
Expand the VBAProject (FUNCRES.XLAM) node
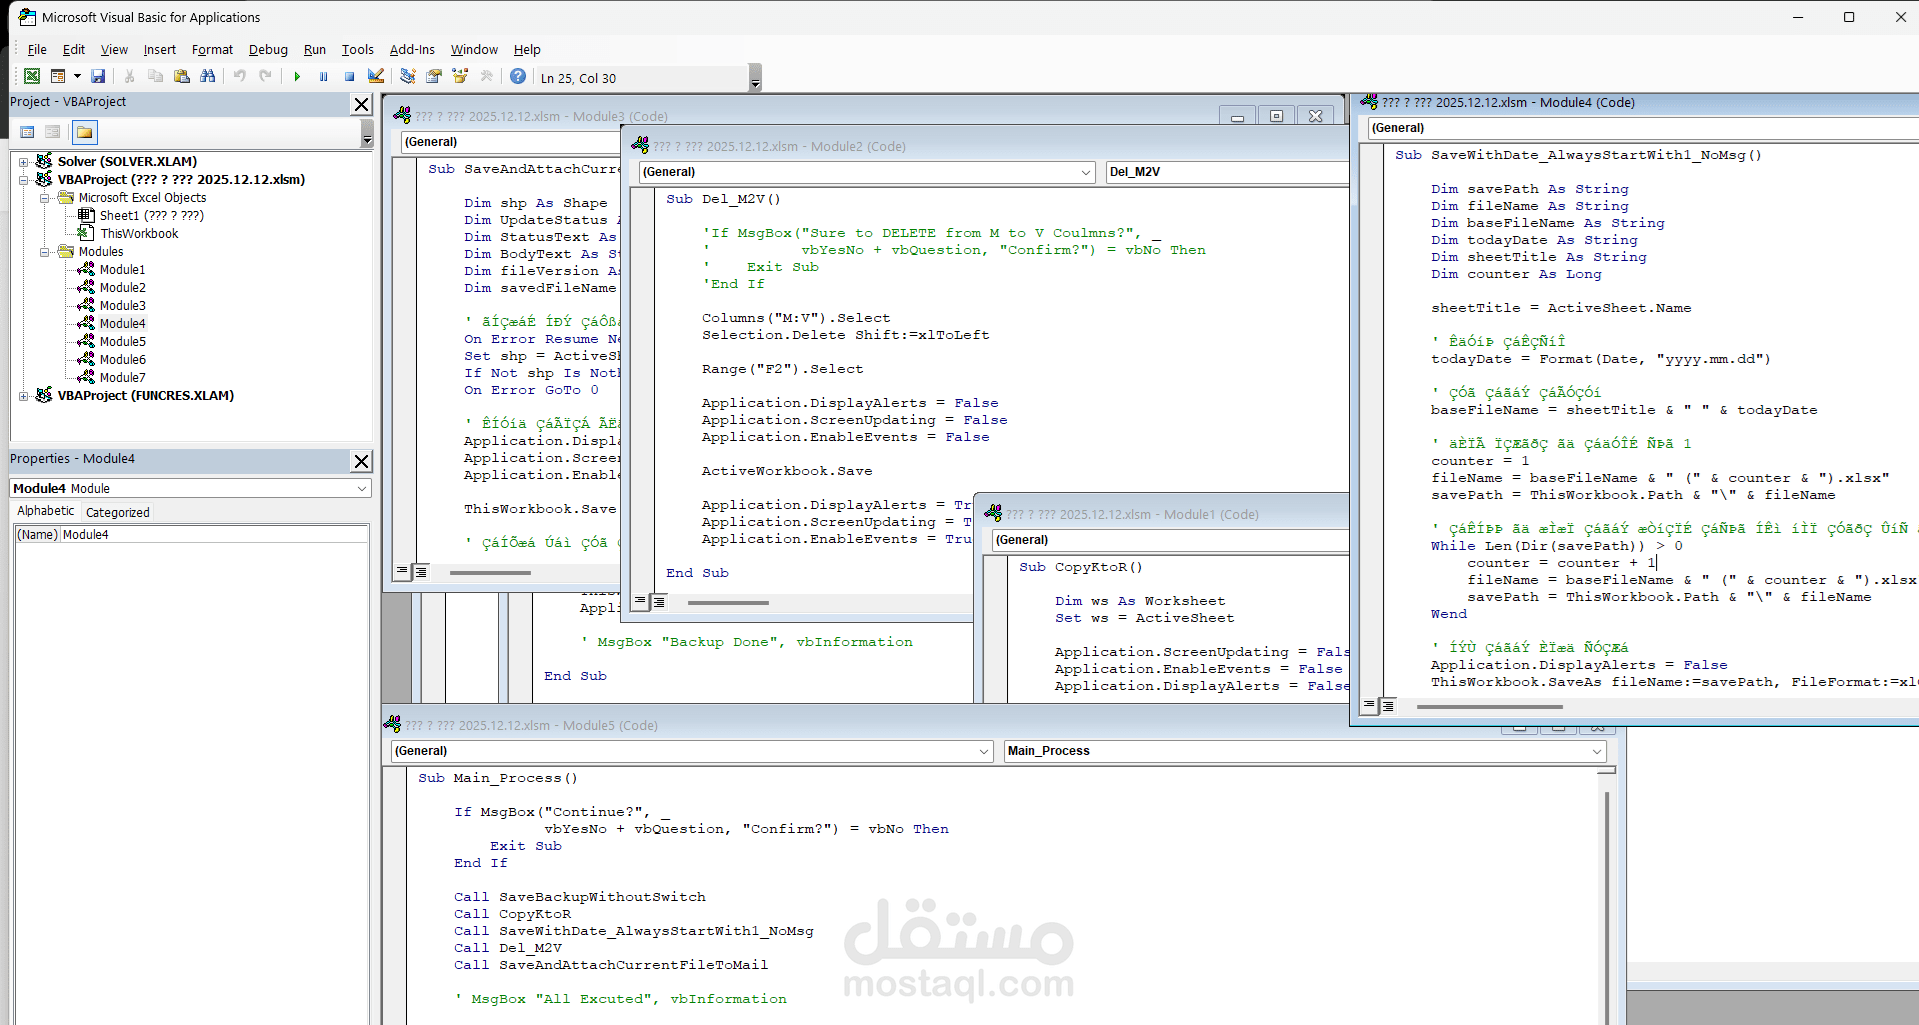24,396
